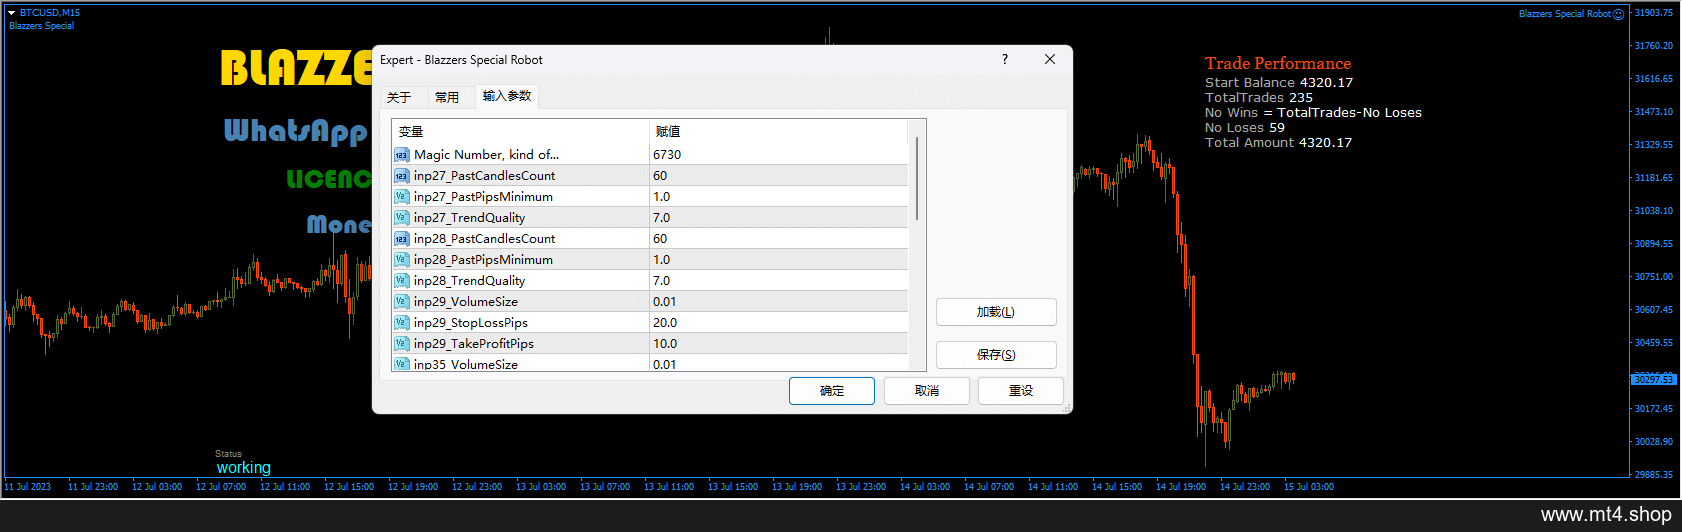The width and height of the screenshot is (1682, 532).
Task: Select the inp29_TakeProfitPips variable name
Action: click(x=474, y=344)
